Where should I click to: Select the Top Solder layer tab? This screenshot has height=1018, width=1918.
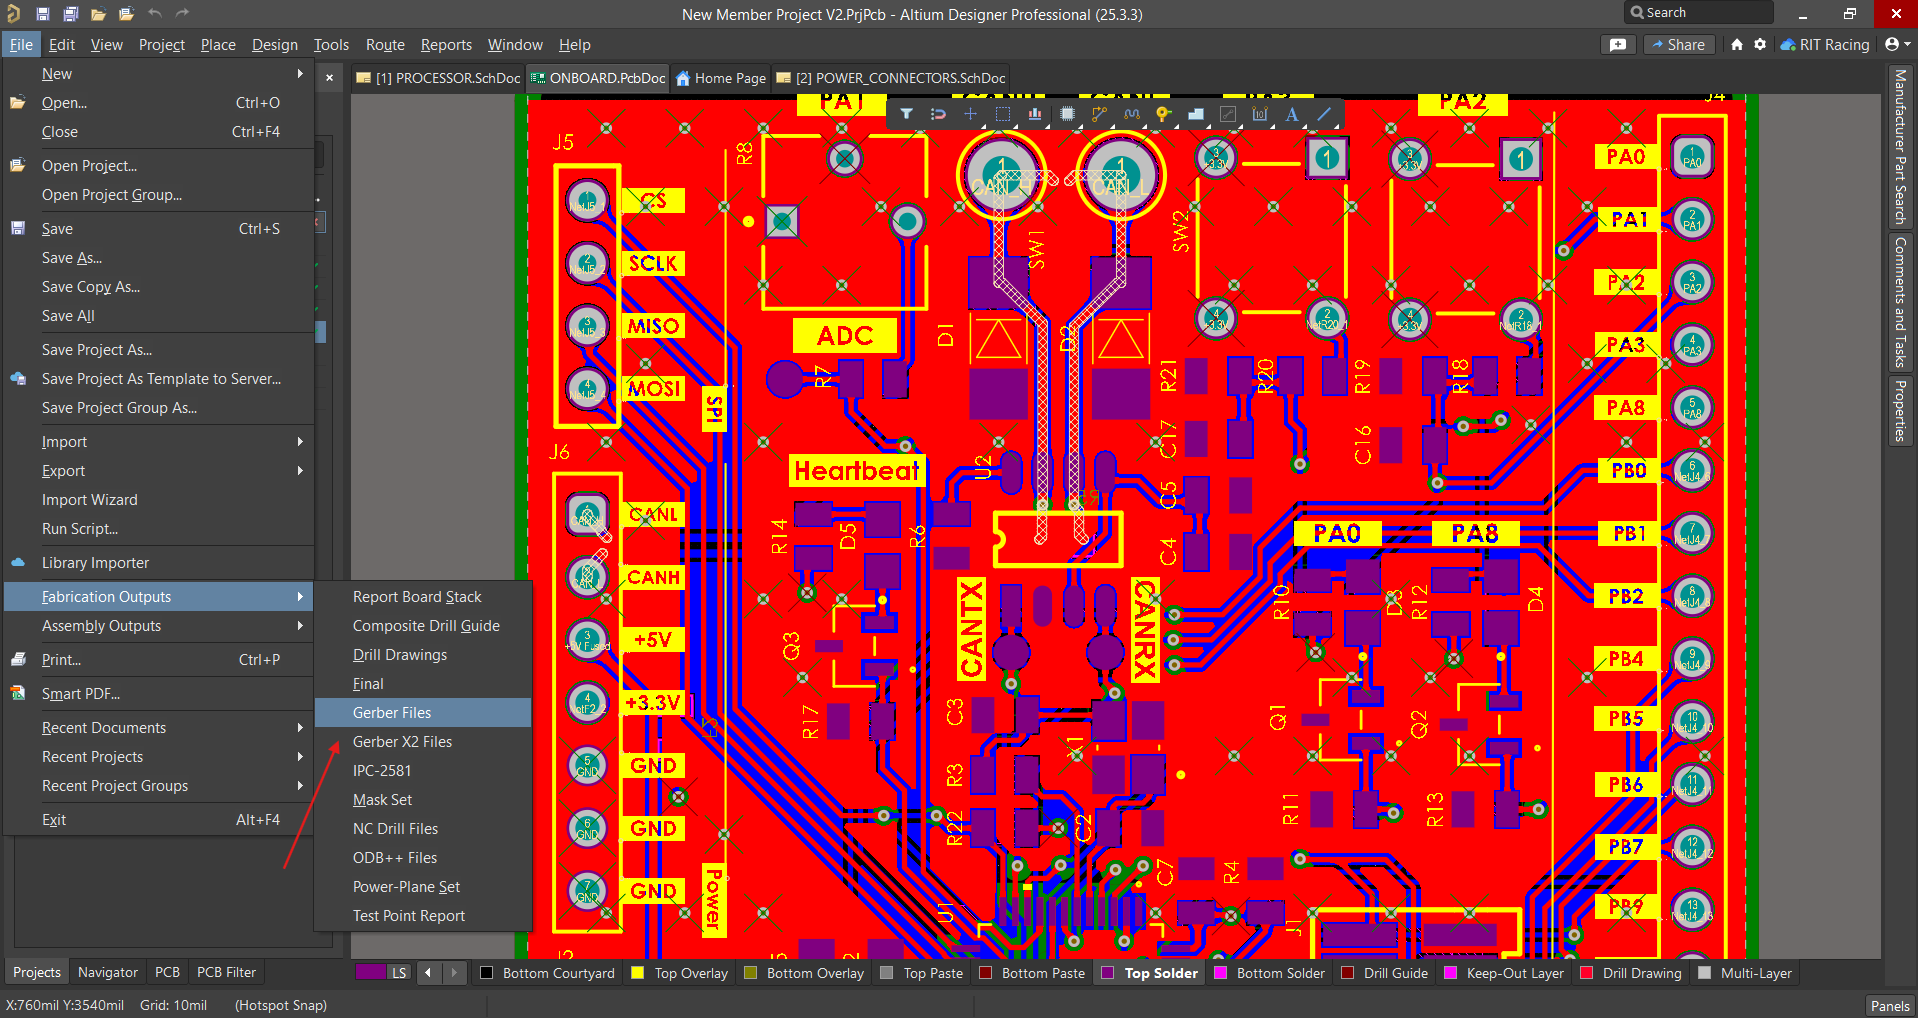pyautogui.click(x=1150, y=973)
